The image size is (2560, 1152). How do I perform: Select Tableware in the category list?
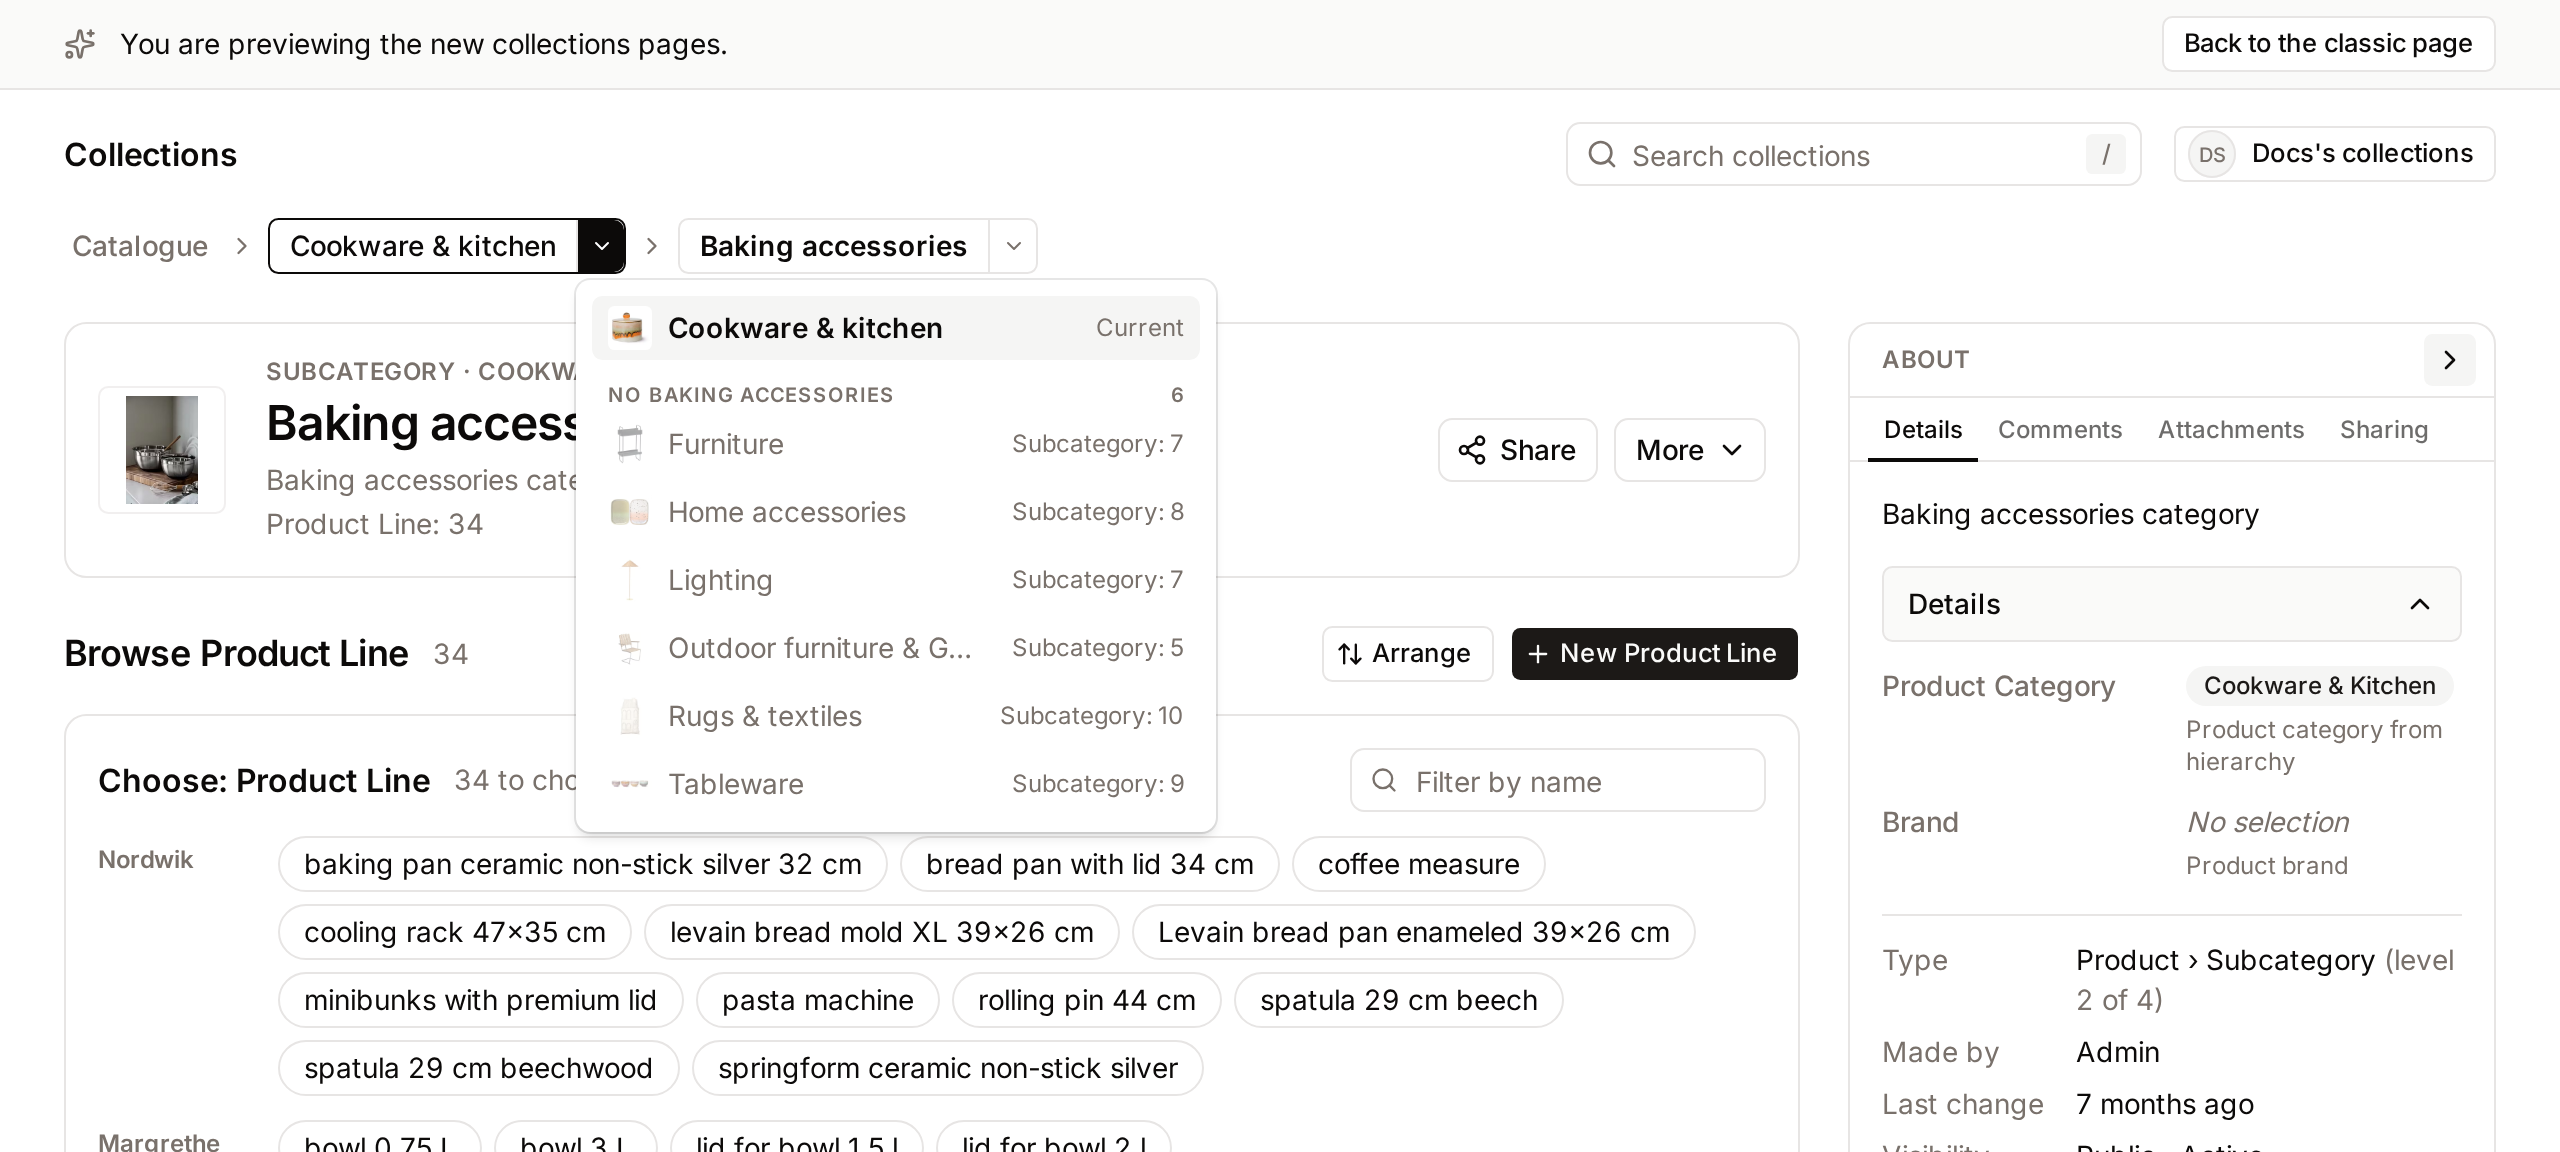[x=896, y=784]
